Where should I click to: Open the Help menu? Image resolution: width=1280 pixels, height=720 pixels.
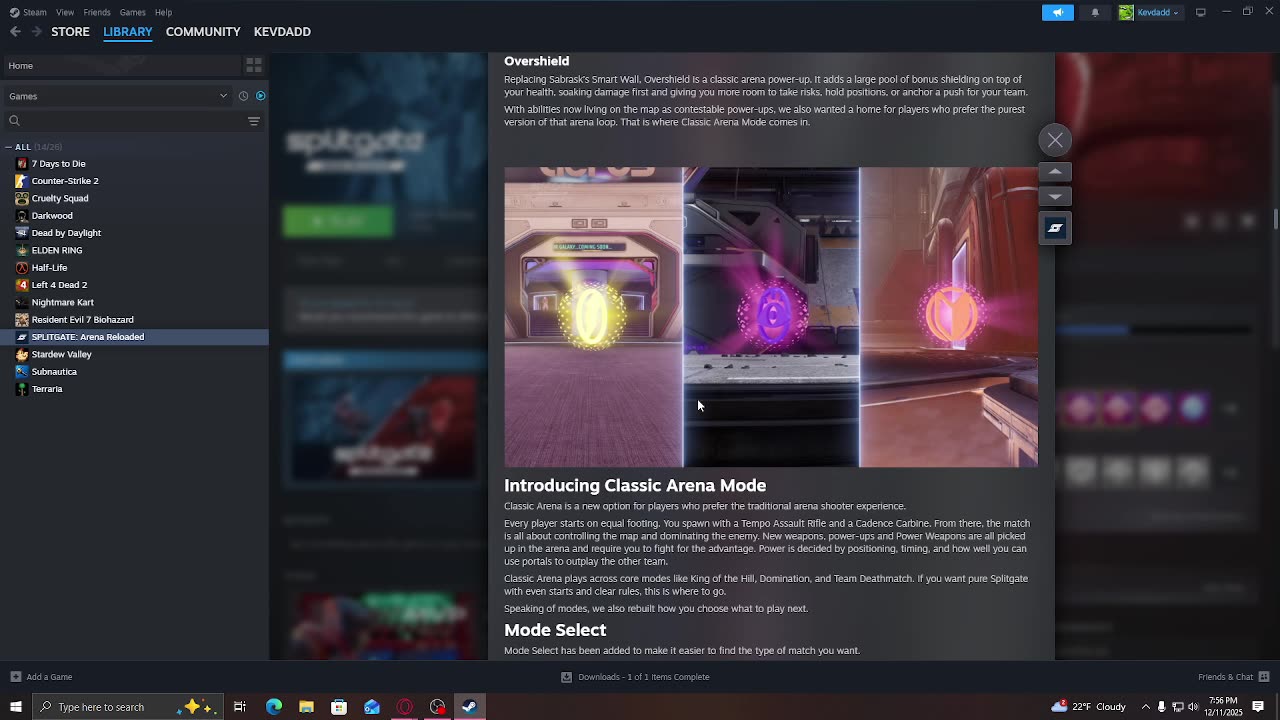click(x=163, y=12)
